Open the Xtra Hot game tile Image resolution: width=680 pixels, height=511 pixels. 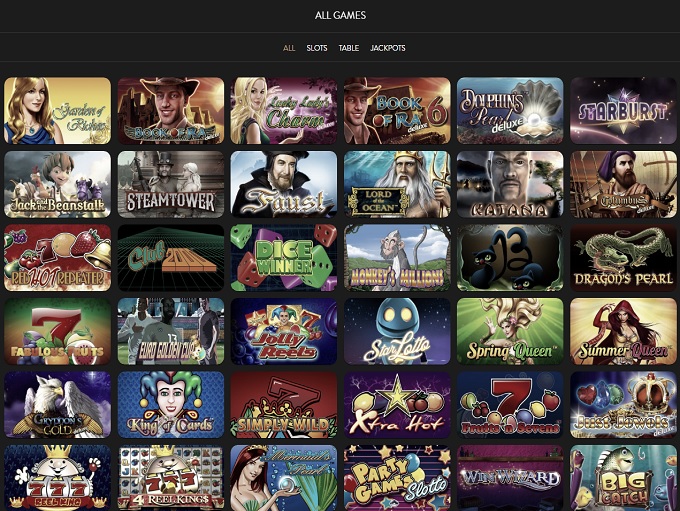coord(397,404)
